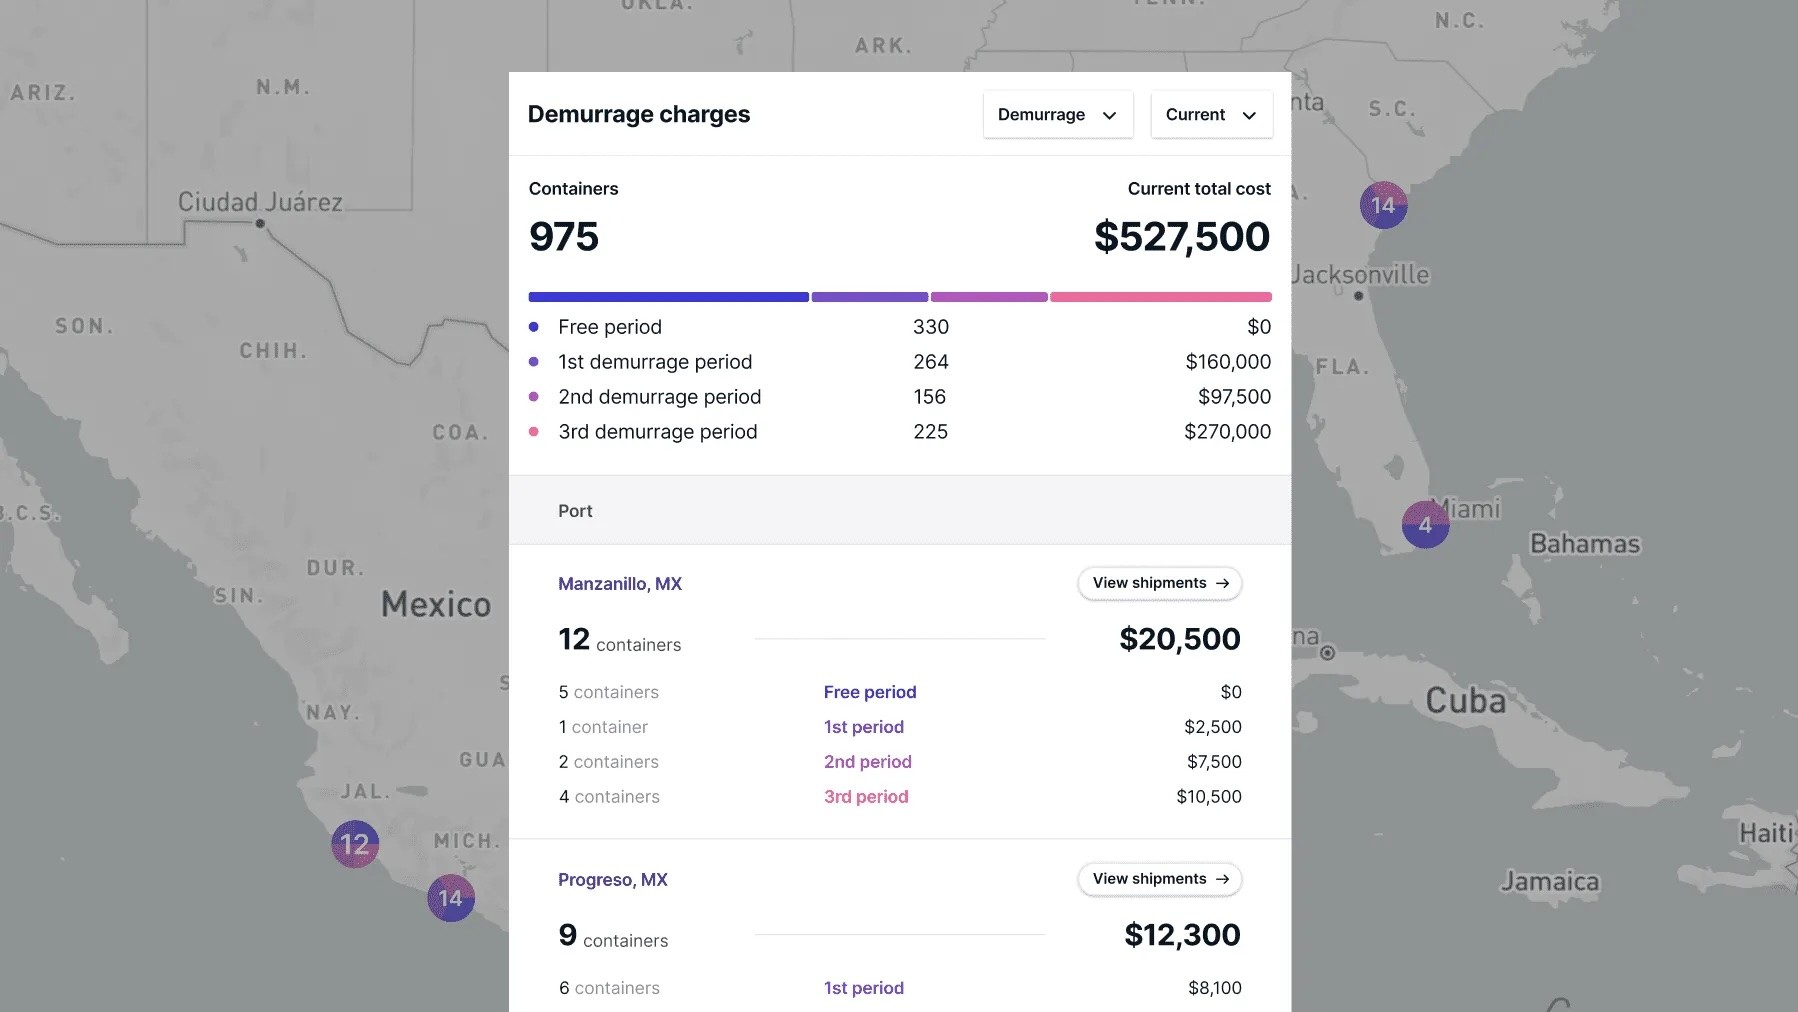Select the 1st demurrage period row
Viewport: 1798px width, 1012px height.
click(655, 362)
